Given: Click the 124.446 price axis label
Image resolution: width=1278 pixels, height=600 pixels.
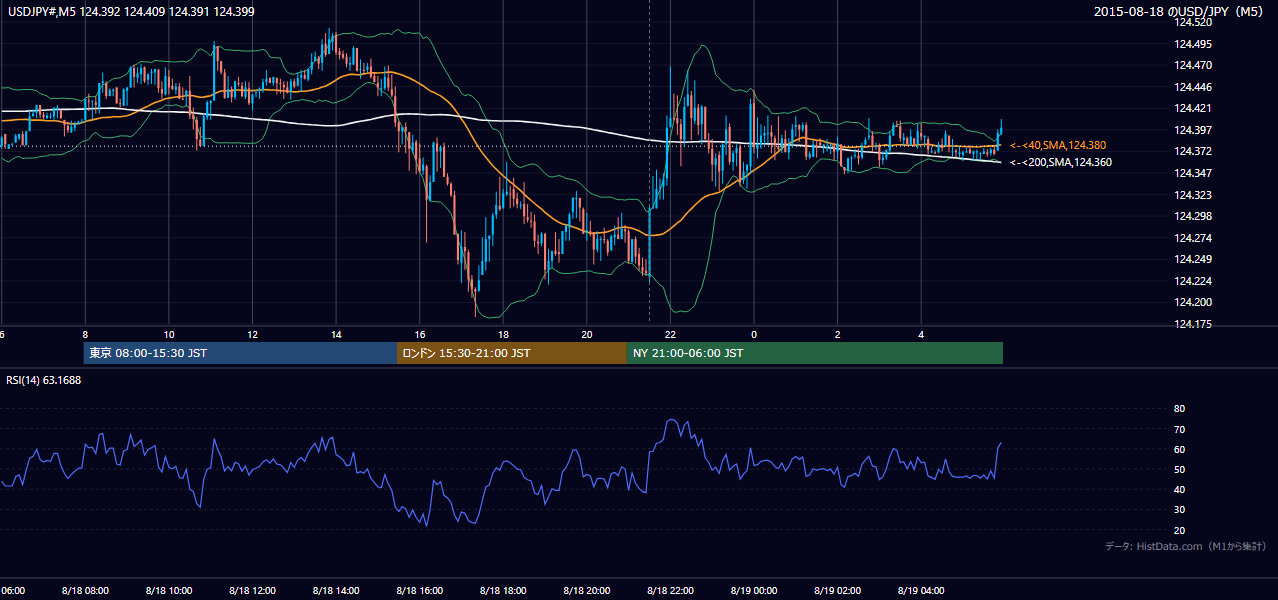Looking at the screenshot, I should coord(1194,87).
